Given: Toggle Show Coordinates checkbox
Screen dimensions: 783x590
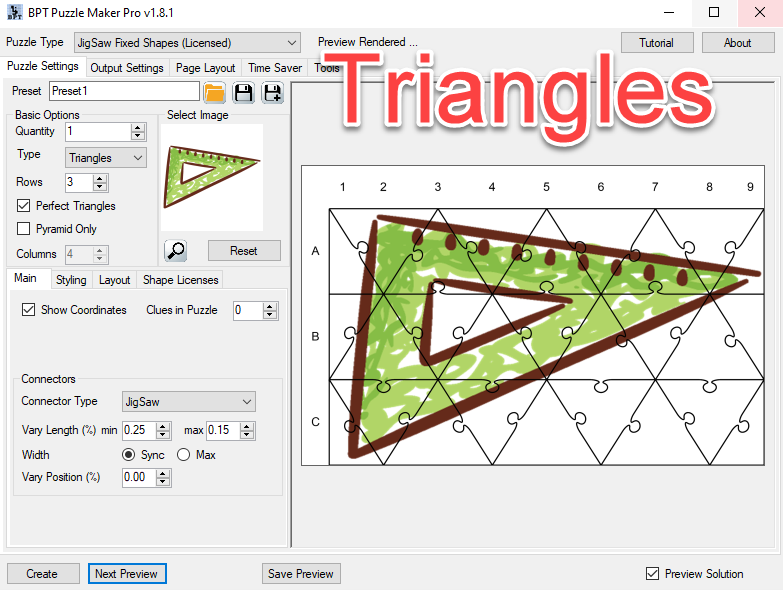Looking at the screenshot, I should (28, 310).
